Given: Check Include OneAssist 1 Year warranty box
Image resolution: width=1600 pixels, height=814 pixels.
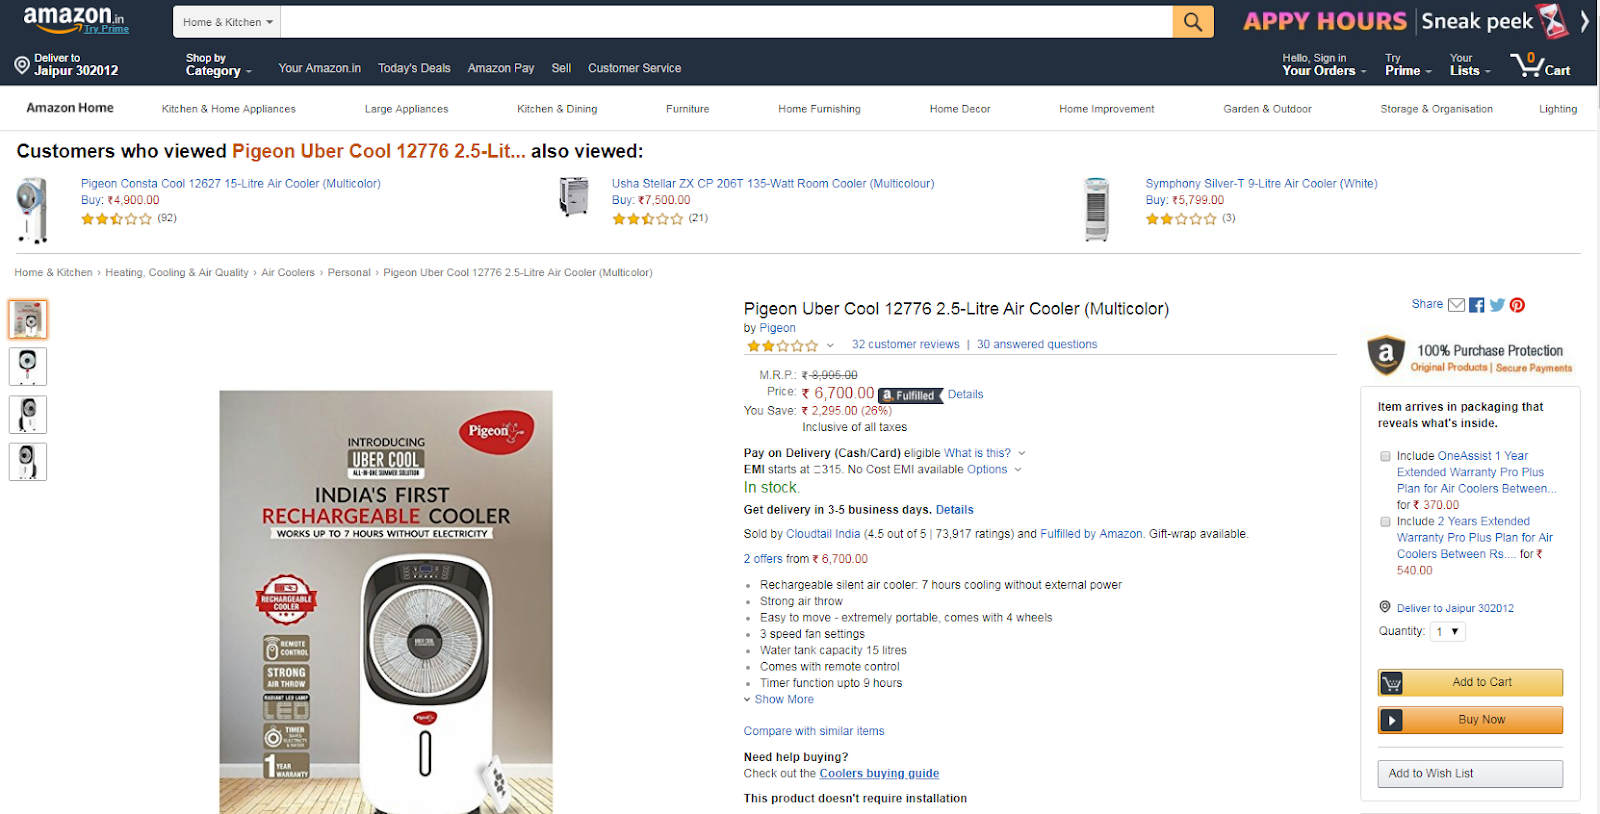Looking at the screenshot, I should coord(1385,456).
